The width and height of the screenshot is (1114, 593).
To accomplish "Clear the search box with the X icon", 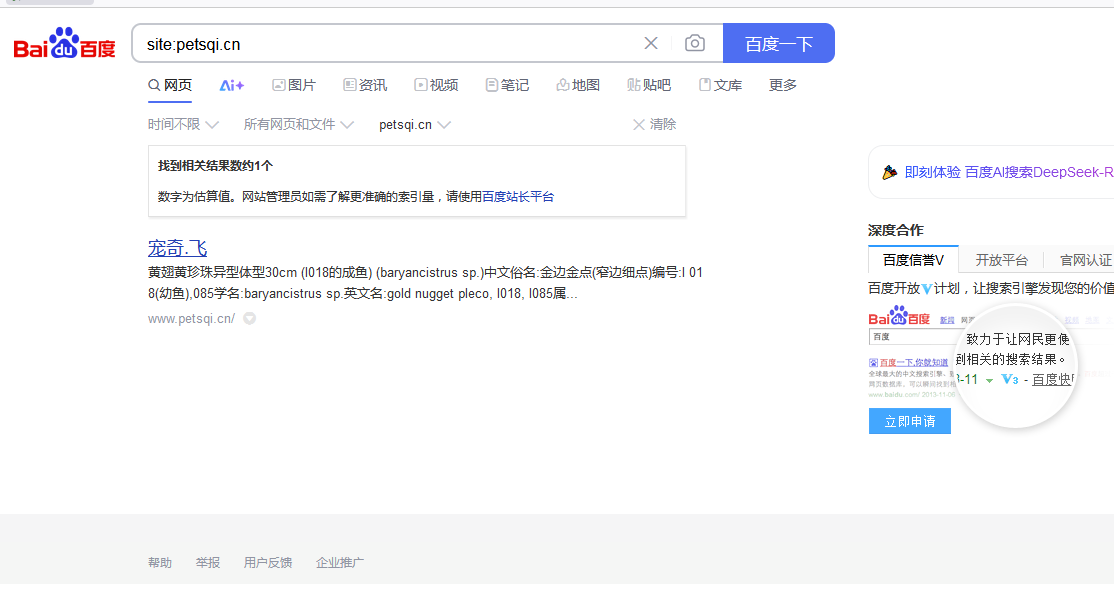I will click(651, 43).
